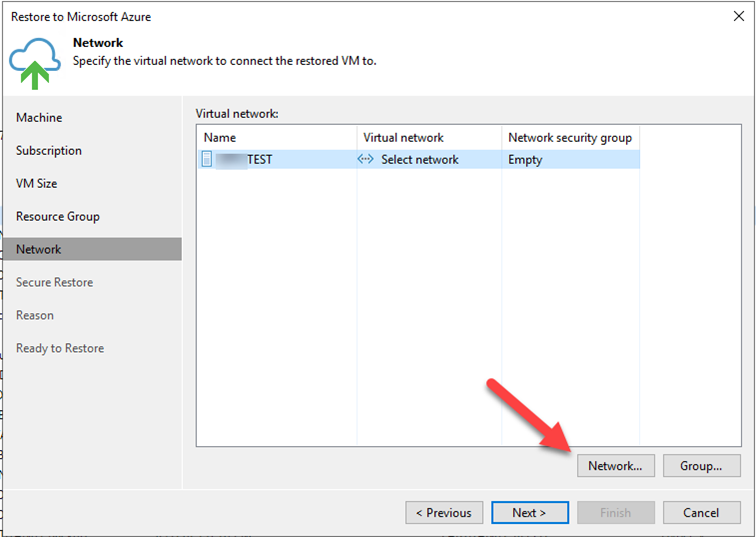Select the Network step in sidebar

pyautogui.click(x=93, y=249)
